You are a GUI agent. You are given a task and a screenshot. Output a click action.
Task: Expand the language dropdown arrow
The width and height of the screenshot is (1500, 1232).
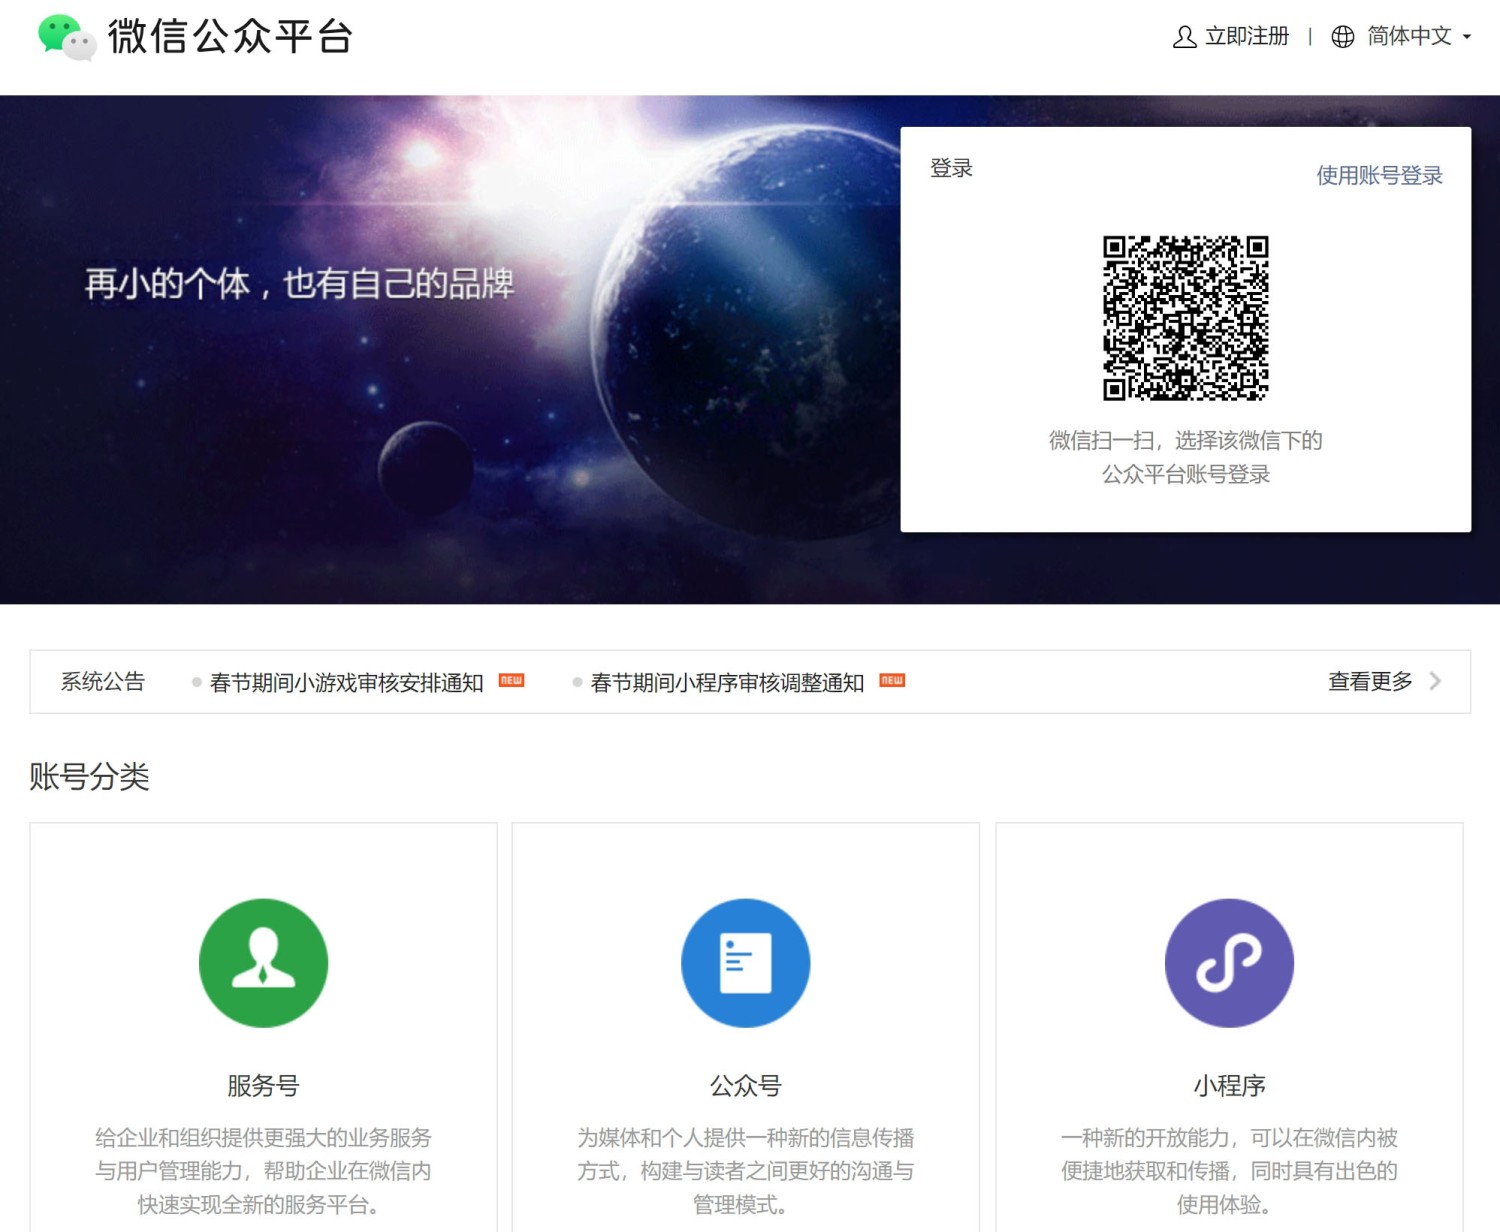click(1466, 37)
